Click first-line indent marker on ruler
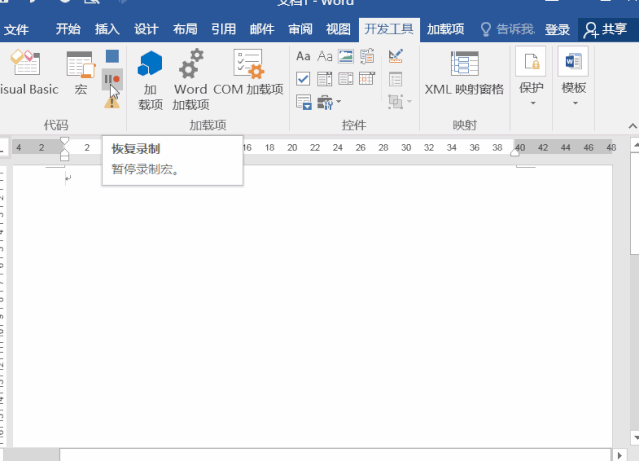The height and width of the screenshot is (461, 639). tap(64, 141)
